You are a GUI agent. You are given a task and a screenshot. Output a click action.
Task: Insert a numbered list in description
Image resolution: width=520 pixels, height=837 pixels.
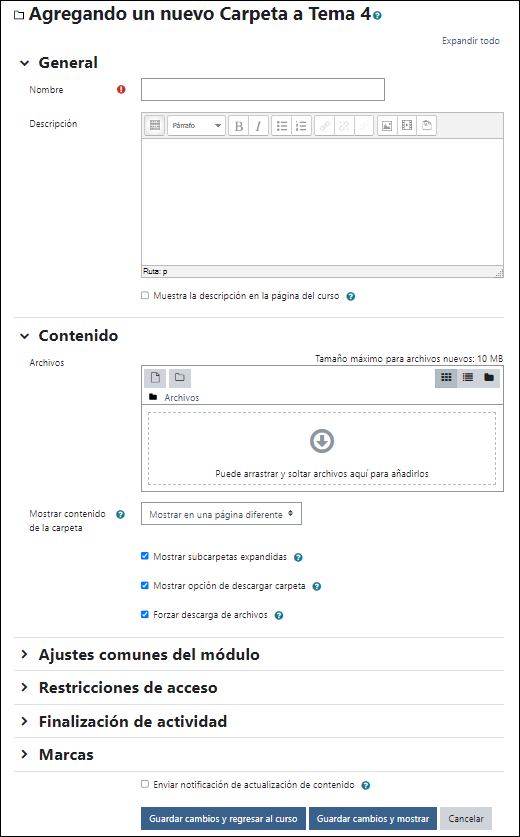click(302, 126)
